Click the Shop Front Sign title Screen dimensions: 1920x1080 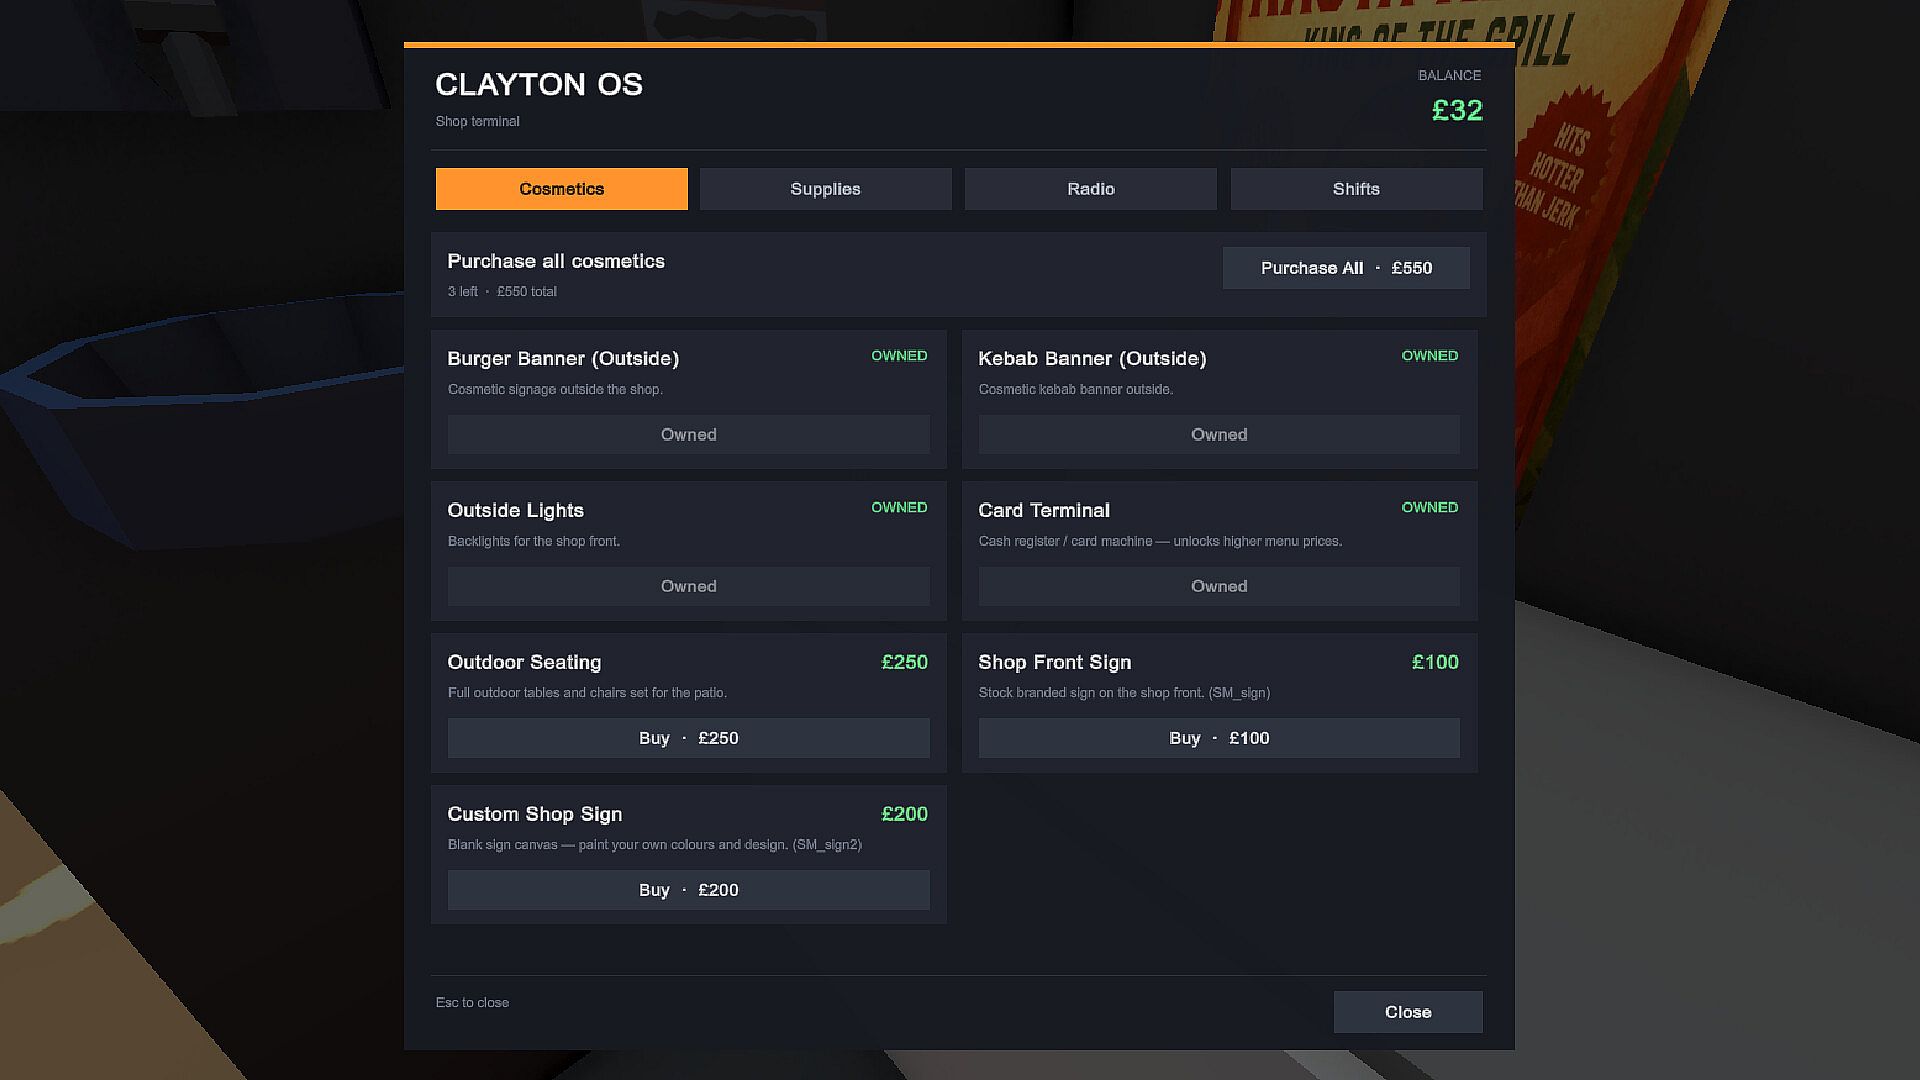[x=1055, y=662]
